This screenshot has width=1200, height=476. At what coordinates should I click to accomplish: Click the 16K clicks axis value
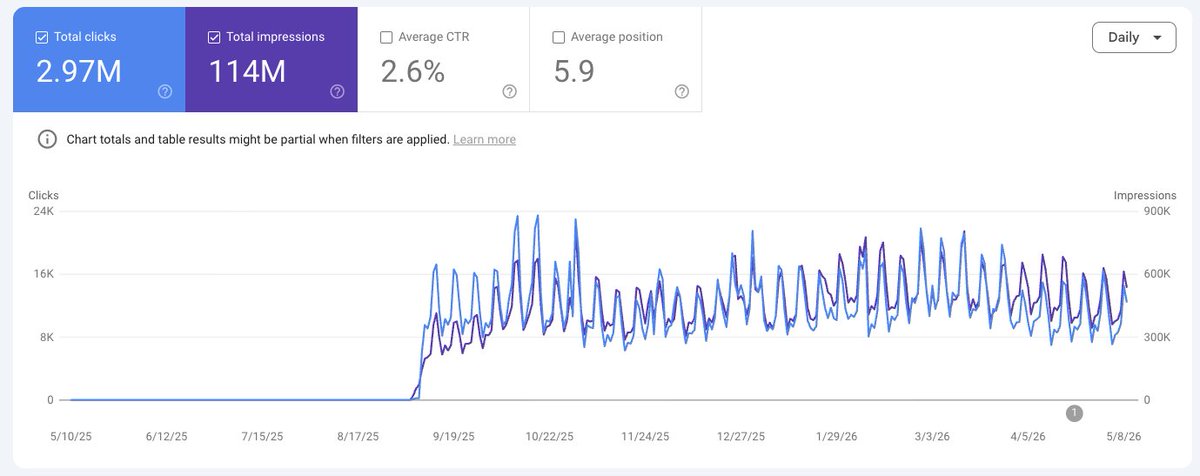[x=43, y=274]
